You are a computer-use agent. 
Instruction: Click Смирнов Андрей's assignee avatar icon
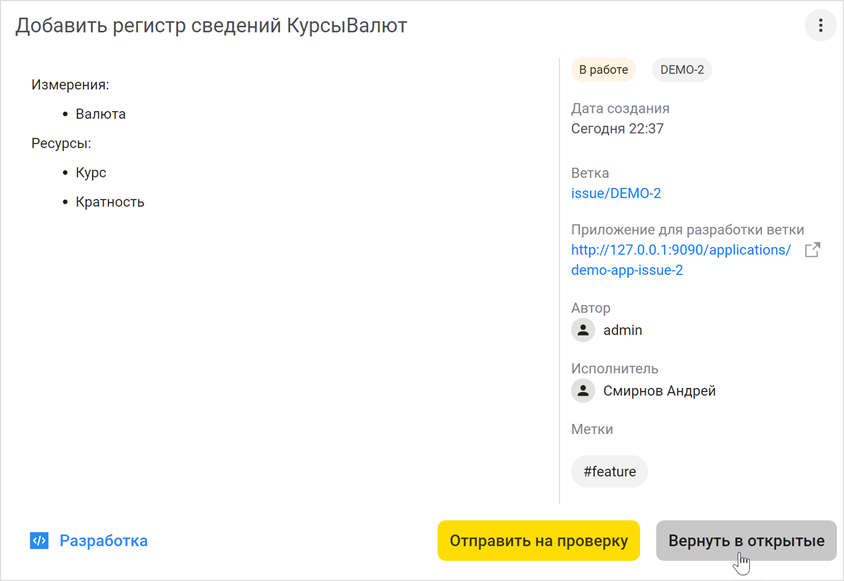click(x=583, y=390)
